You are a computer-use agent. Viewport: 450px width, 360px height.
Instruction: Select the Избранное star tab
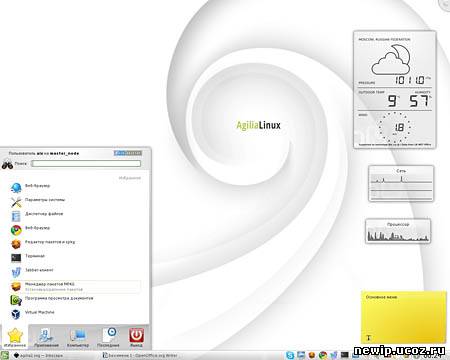click(x=15, y=337)
